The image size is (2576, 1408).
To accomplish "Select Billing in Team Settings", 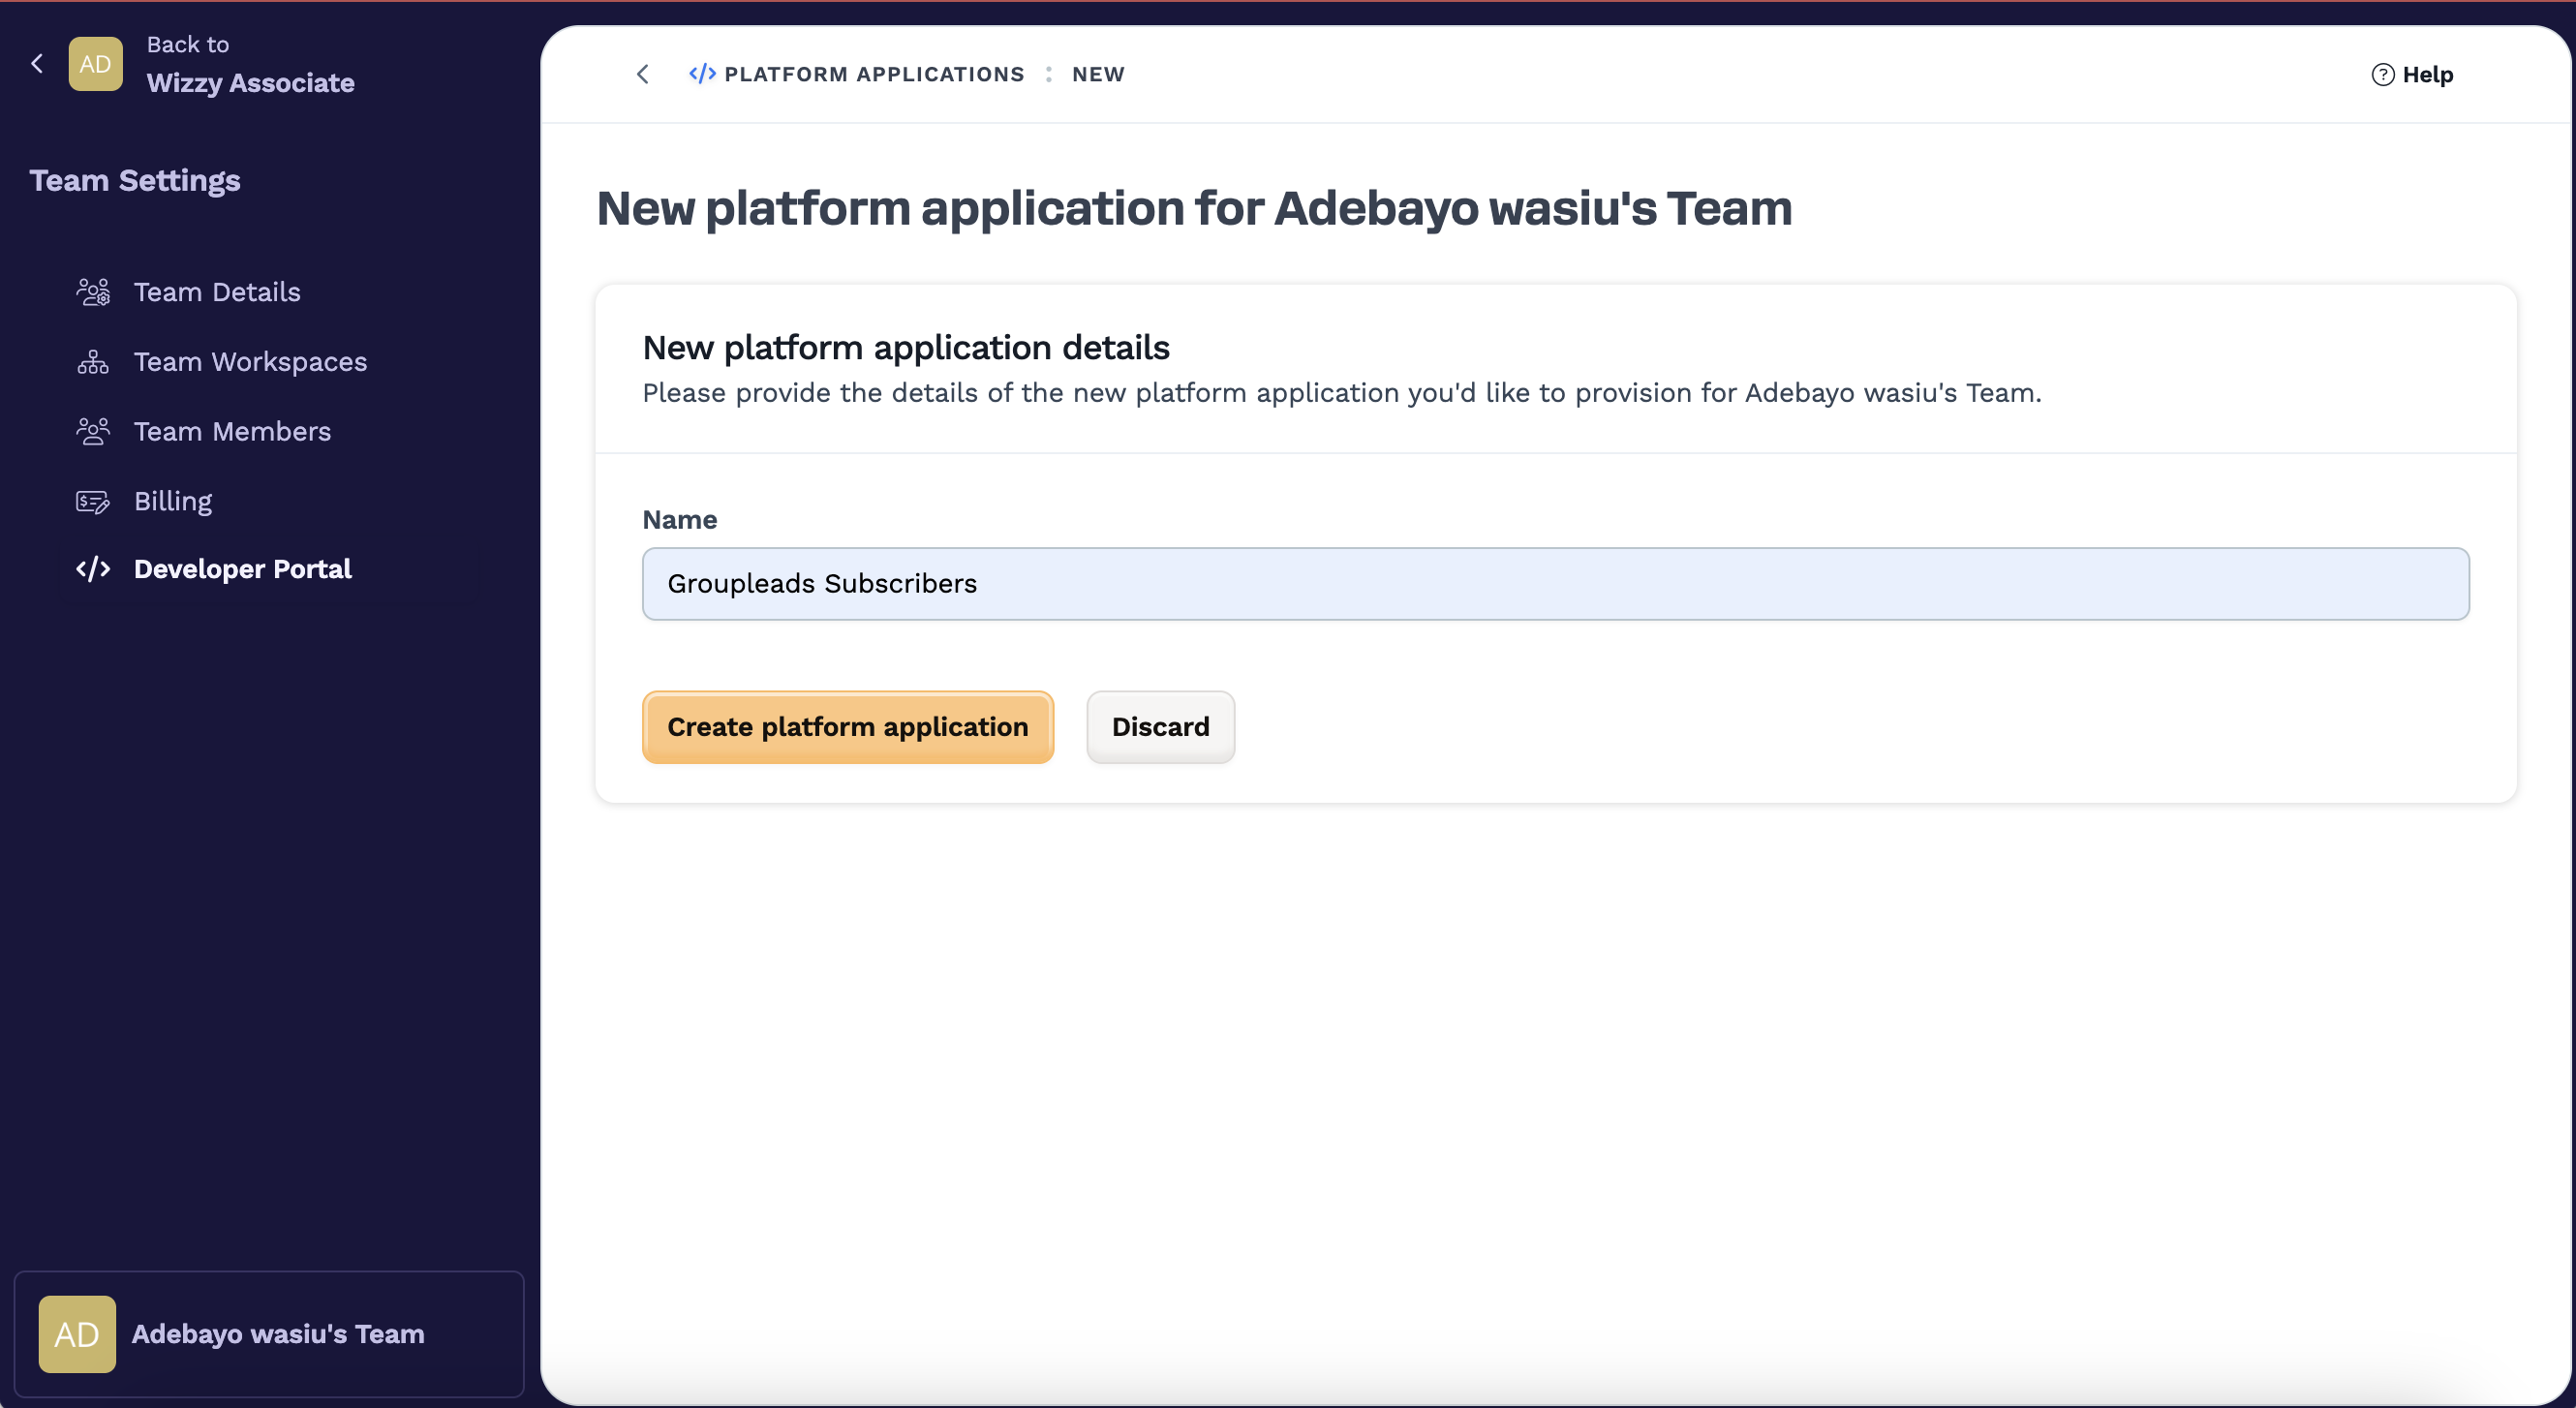I will click(173, 501).
